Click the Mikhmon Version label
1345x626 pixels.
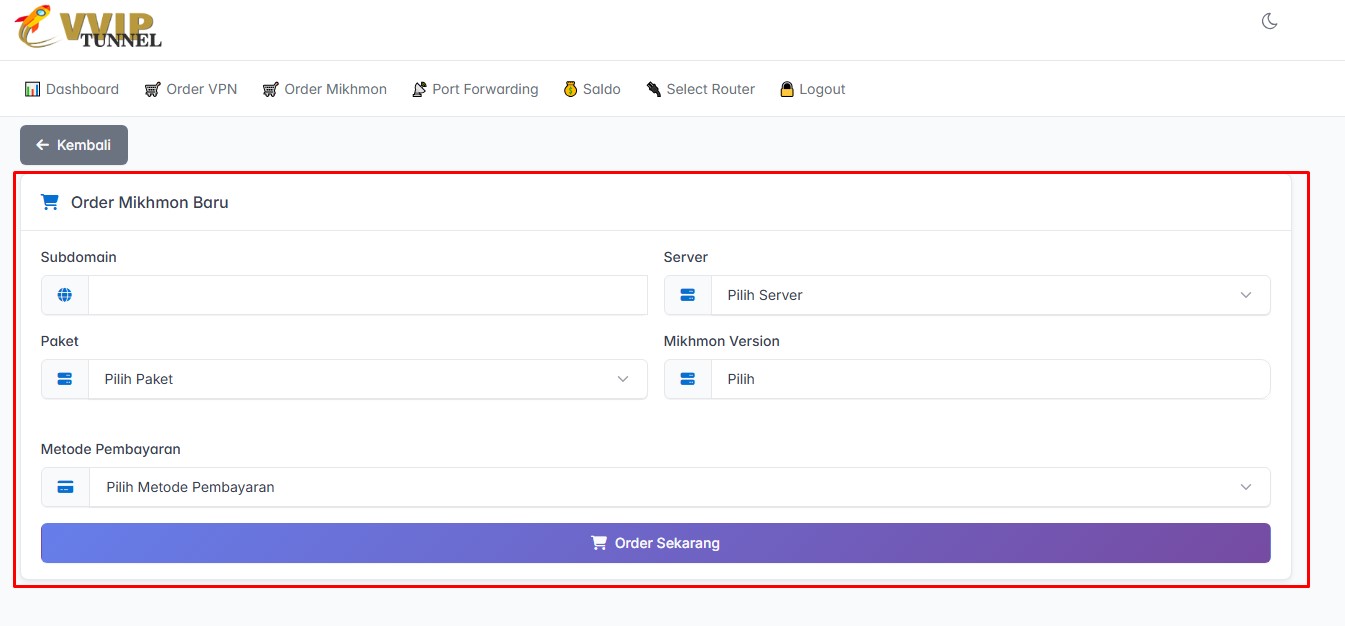[722, 341]
